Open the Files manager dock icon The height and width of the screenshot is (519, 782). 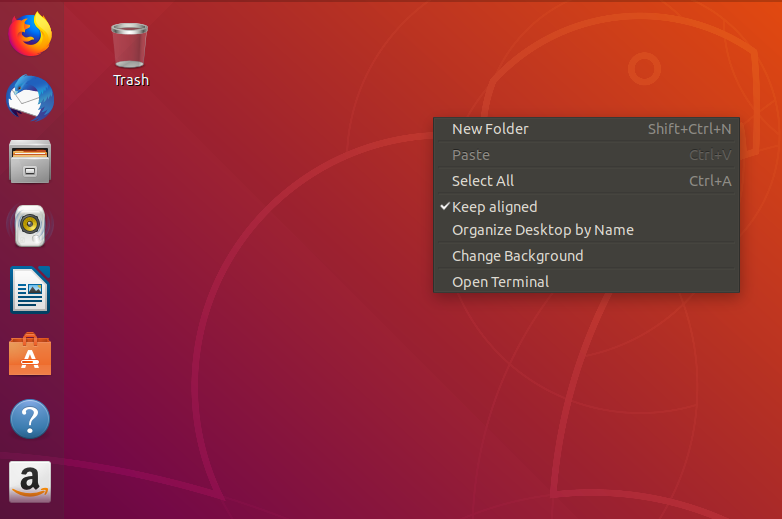point(30,162)
